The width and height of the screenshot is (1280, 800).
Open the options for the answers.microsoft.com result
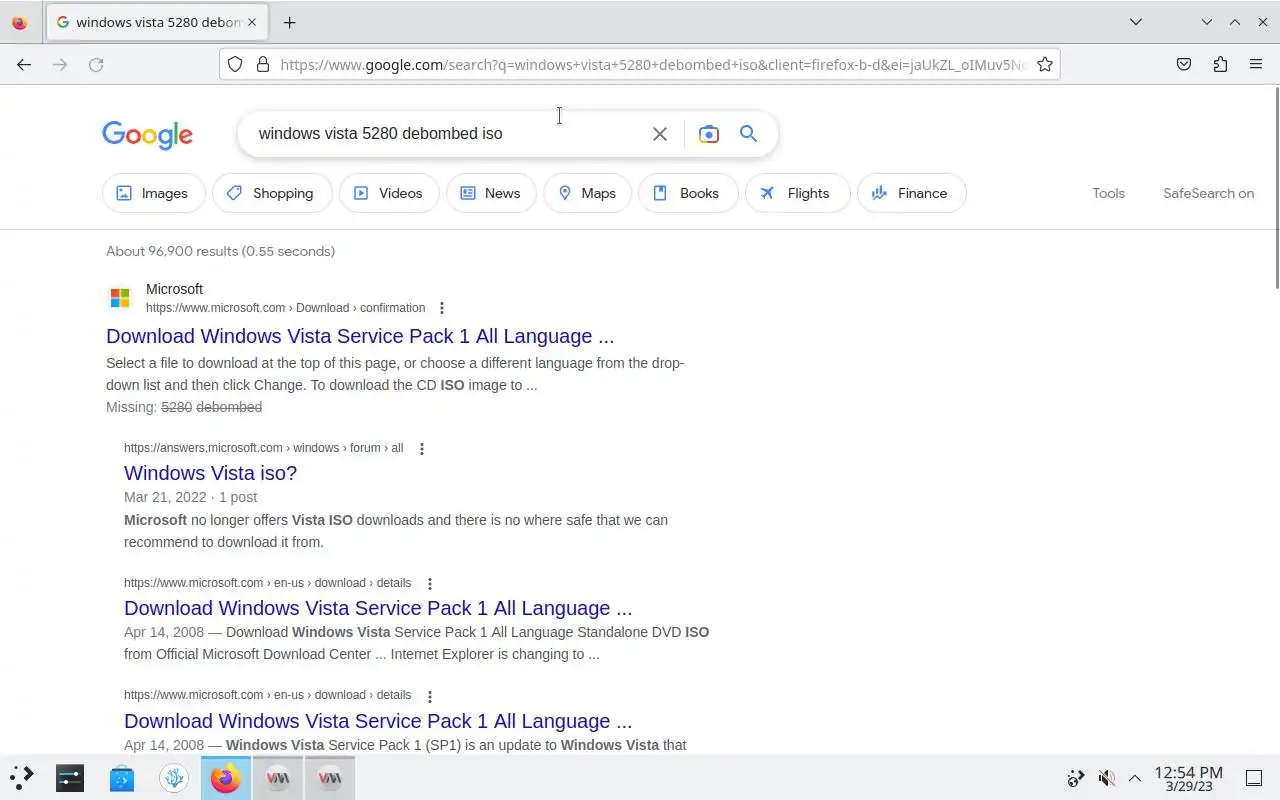pos(422,449)
